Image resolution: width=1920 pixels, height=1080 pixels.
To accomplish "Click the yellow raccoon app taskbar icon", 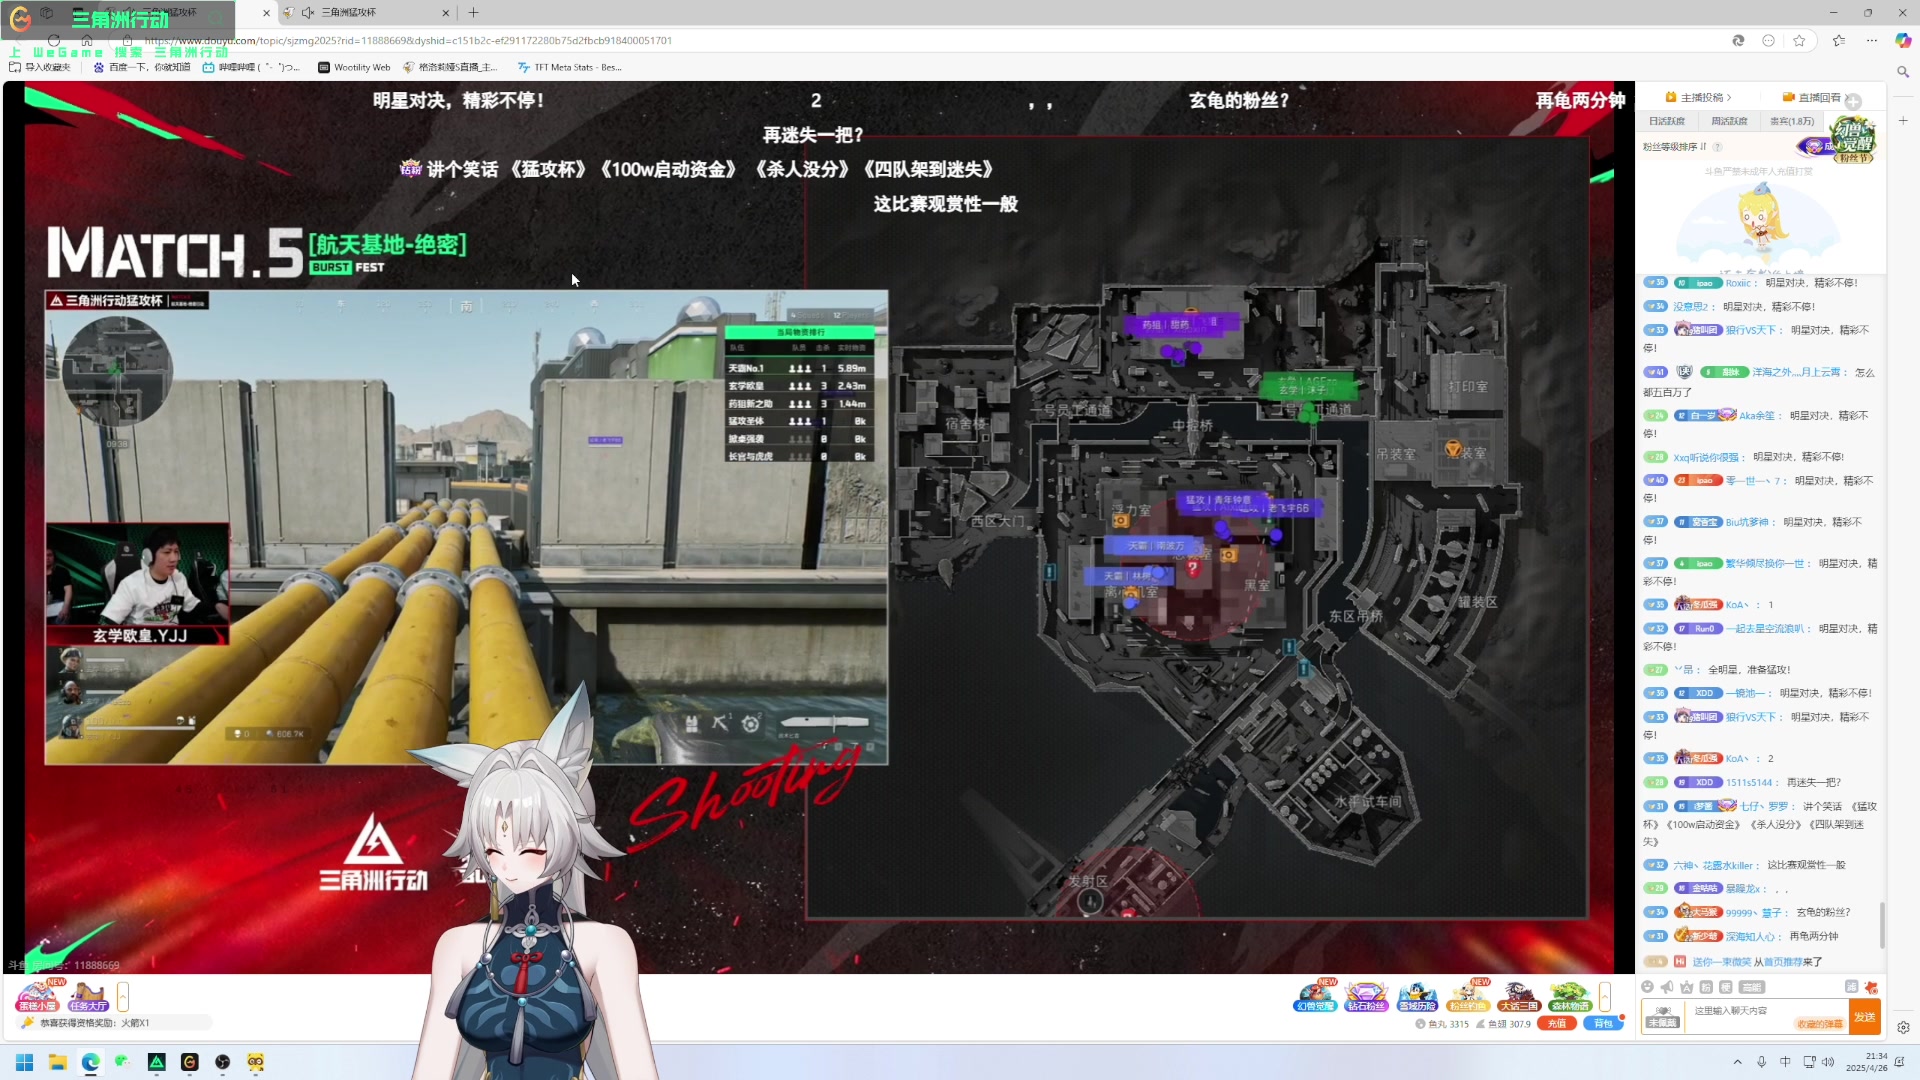I will coord(255,1062).
